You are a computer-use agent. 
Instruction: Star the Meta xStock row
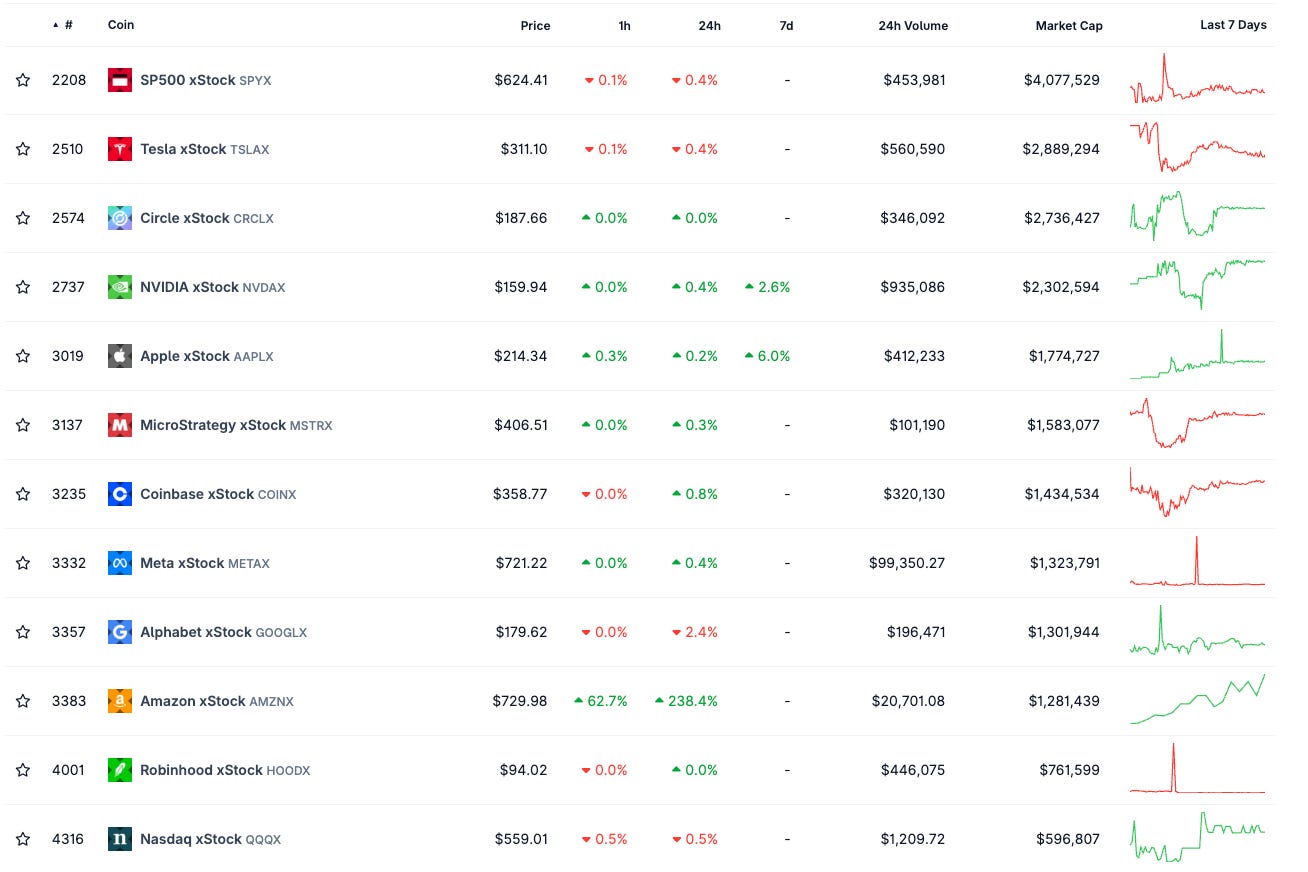click(23, 563)
